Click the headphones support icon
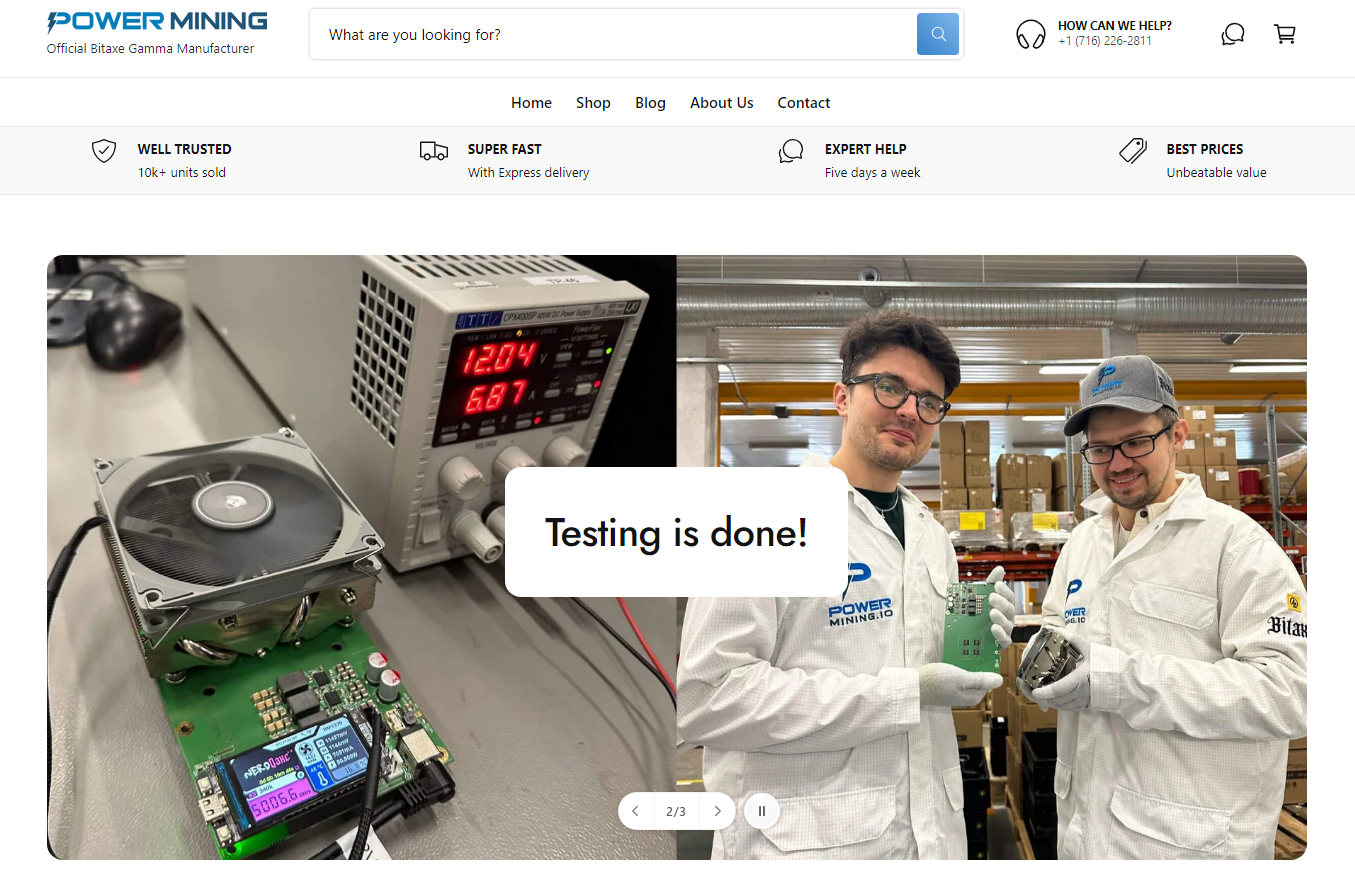 click(1031, 34)
